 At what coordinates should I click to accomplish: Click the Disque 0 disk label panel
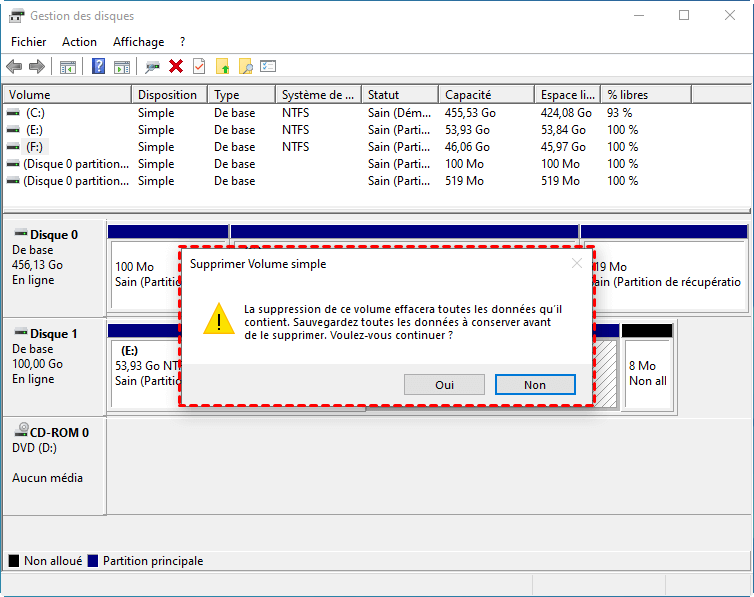(54, 268)
